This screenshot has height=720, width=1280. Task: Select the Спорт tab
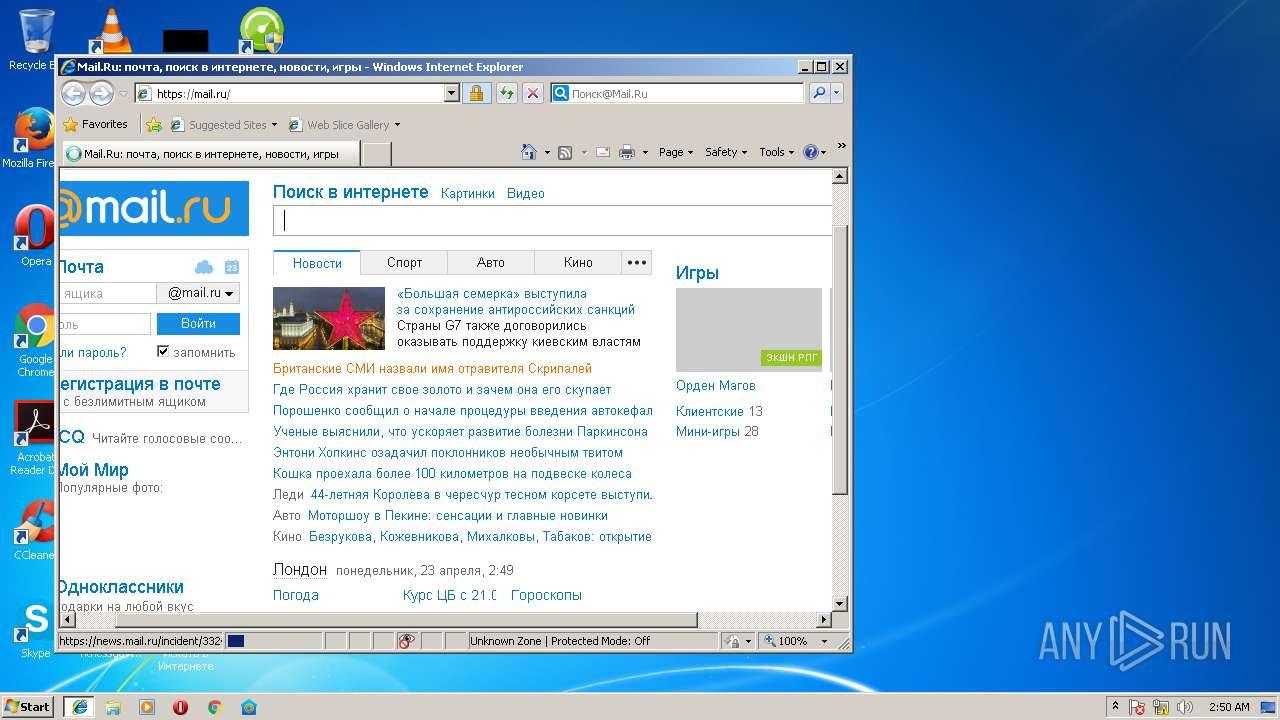pyautogui.click(x=404, y=262)
